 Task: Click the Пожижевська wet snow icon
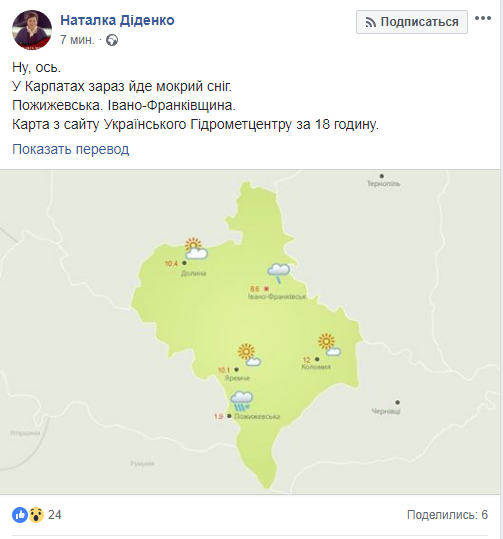coord(242,401)
